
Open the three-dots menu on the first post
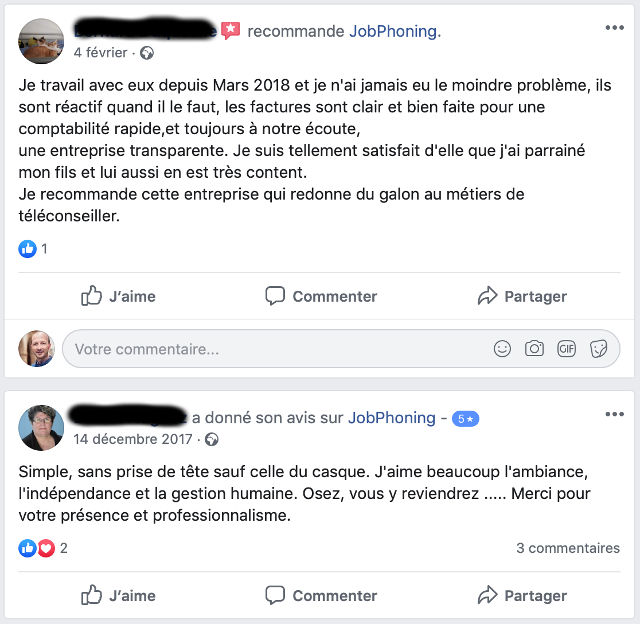tap(614, 28)
